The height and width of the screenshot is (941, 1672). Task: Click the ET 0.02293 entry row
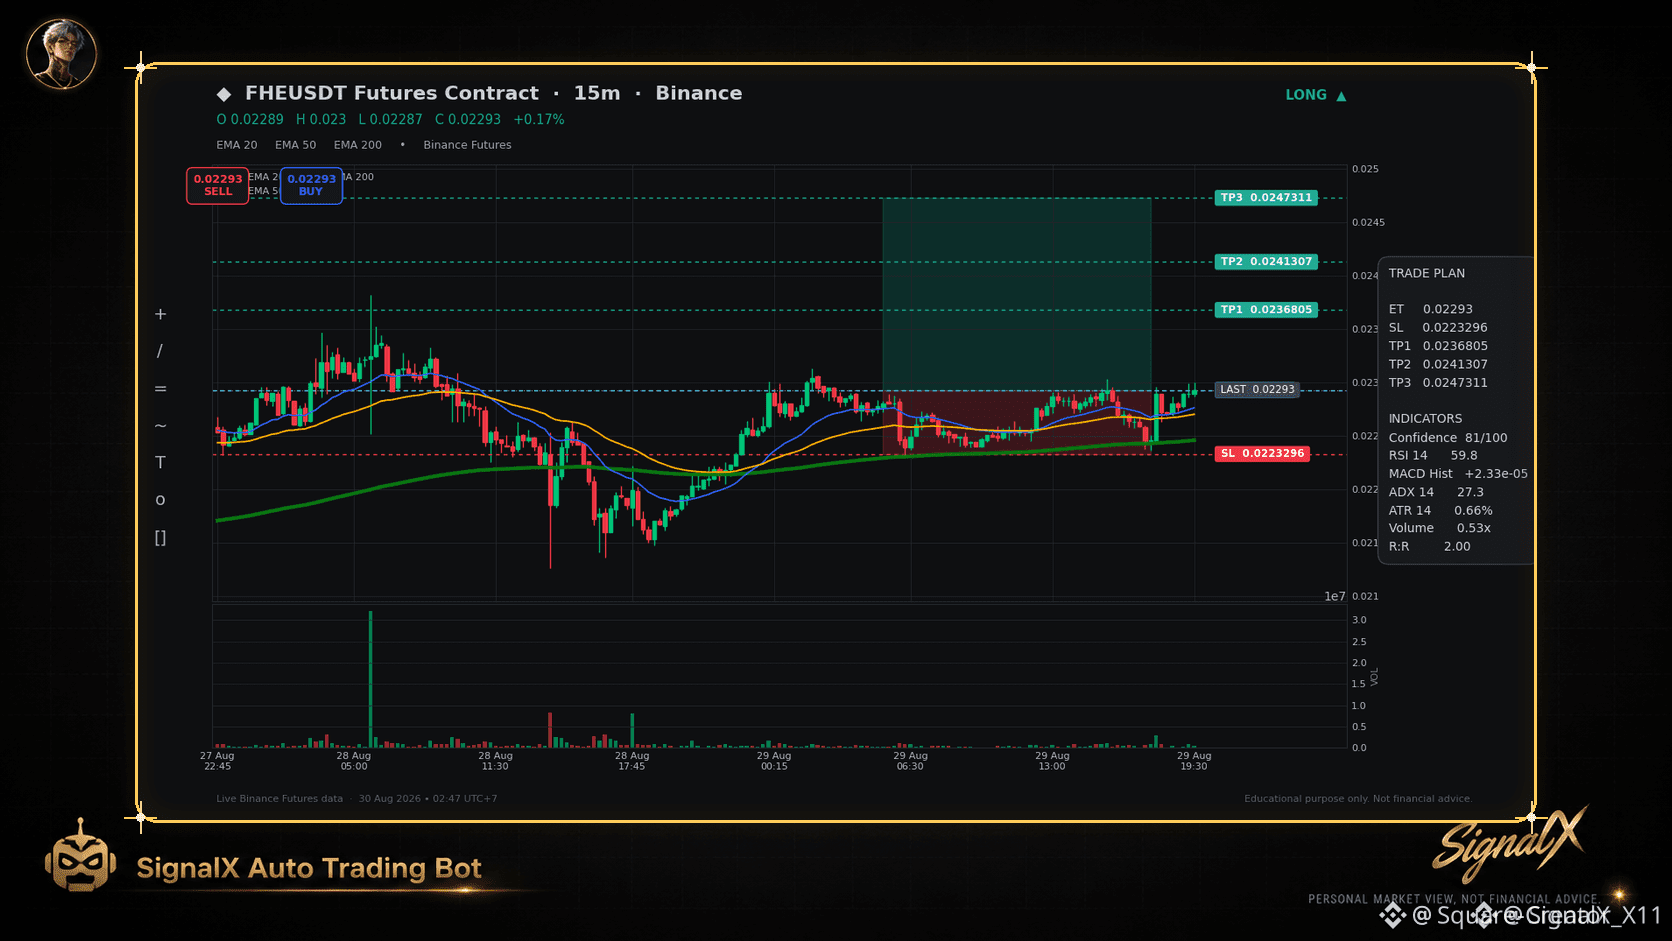coord(1431,309)
